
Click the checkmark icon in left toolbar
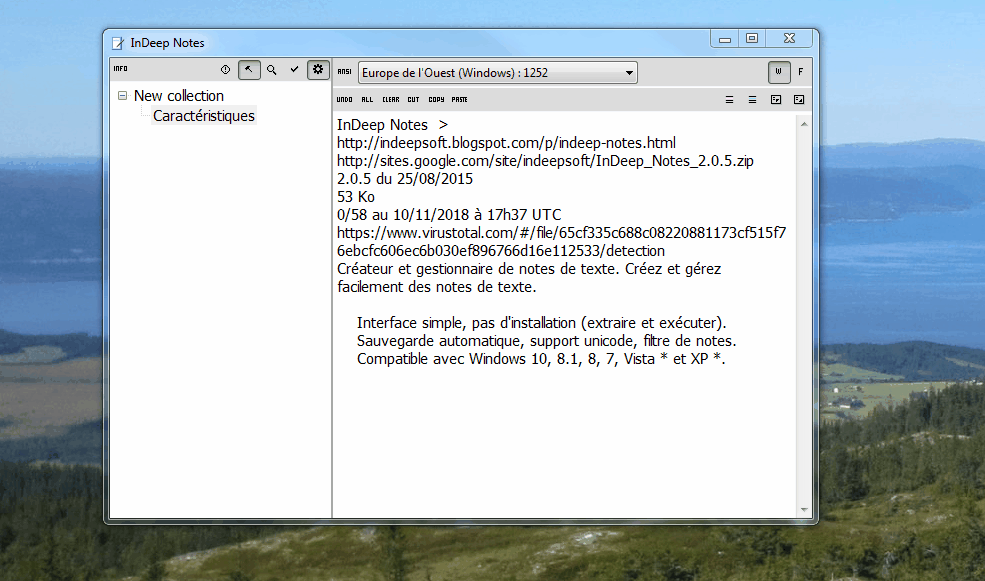(x=294, y=70)
